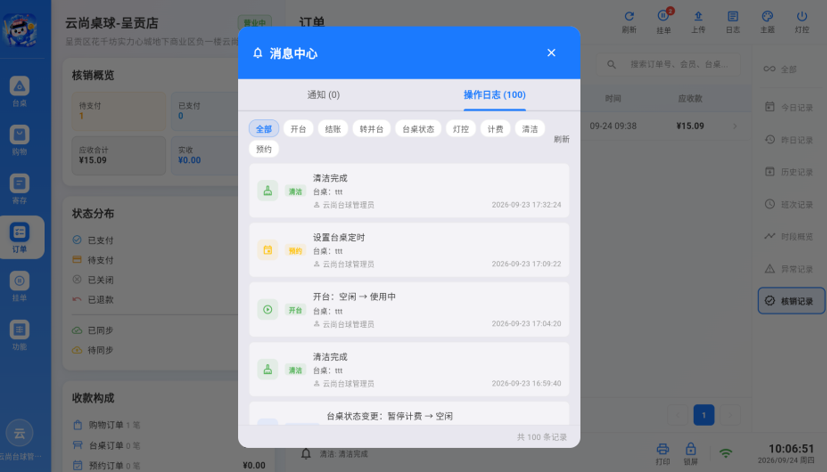Select 班次记录 in right panel

[790, 204]
